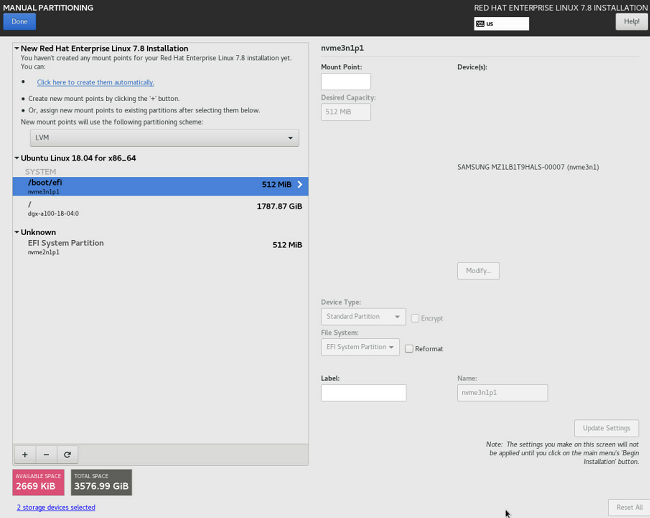Click the Mount Point input field
Image resolution: width=650 pixels, height=518 pixels.
pyautogui.click(x=345, y=82)
